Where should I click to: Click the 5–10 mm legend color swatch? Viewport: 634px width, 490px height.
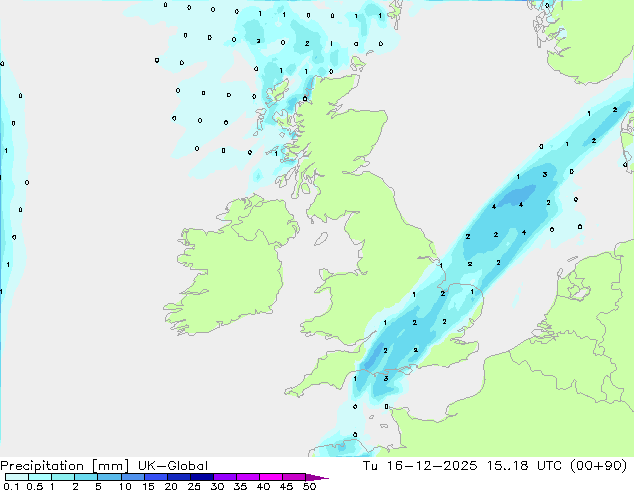(x=109, y=477)
